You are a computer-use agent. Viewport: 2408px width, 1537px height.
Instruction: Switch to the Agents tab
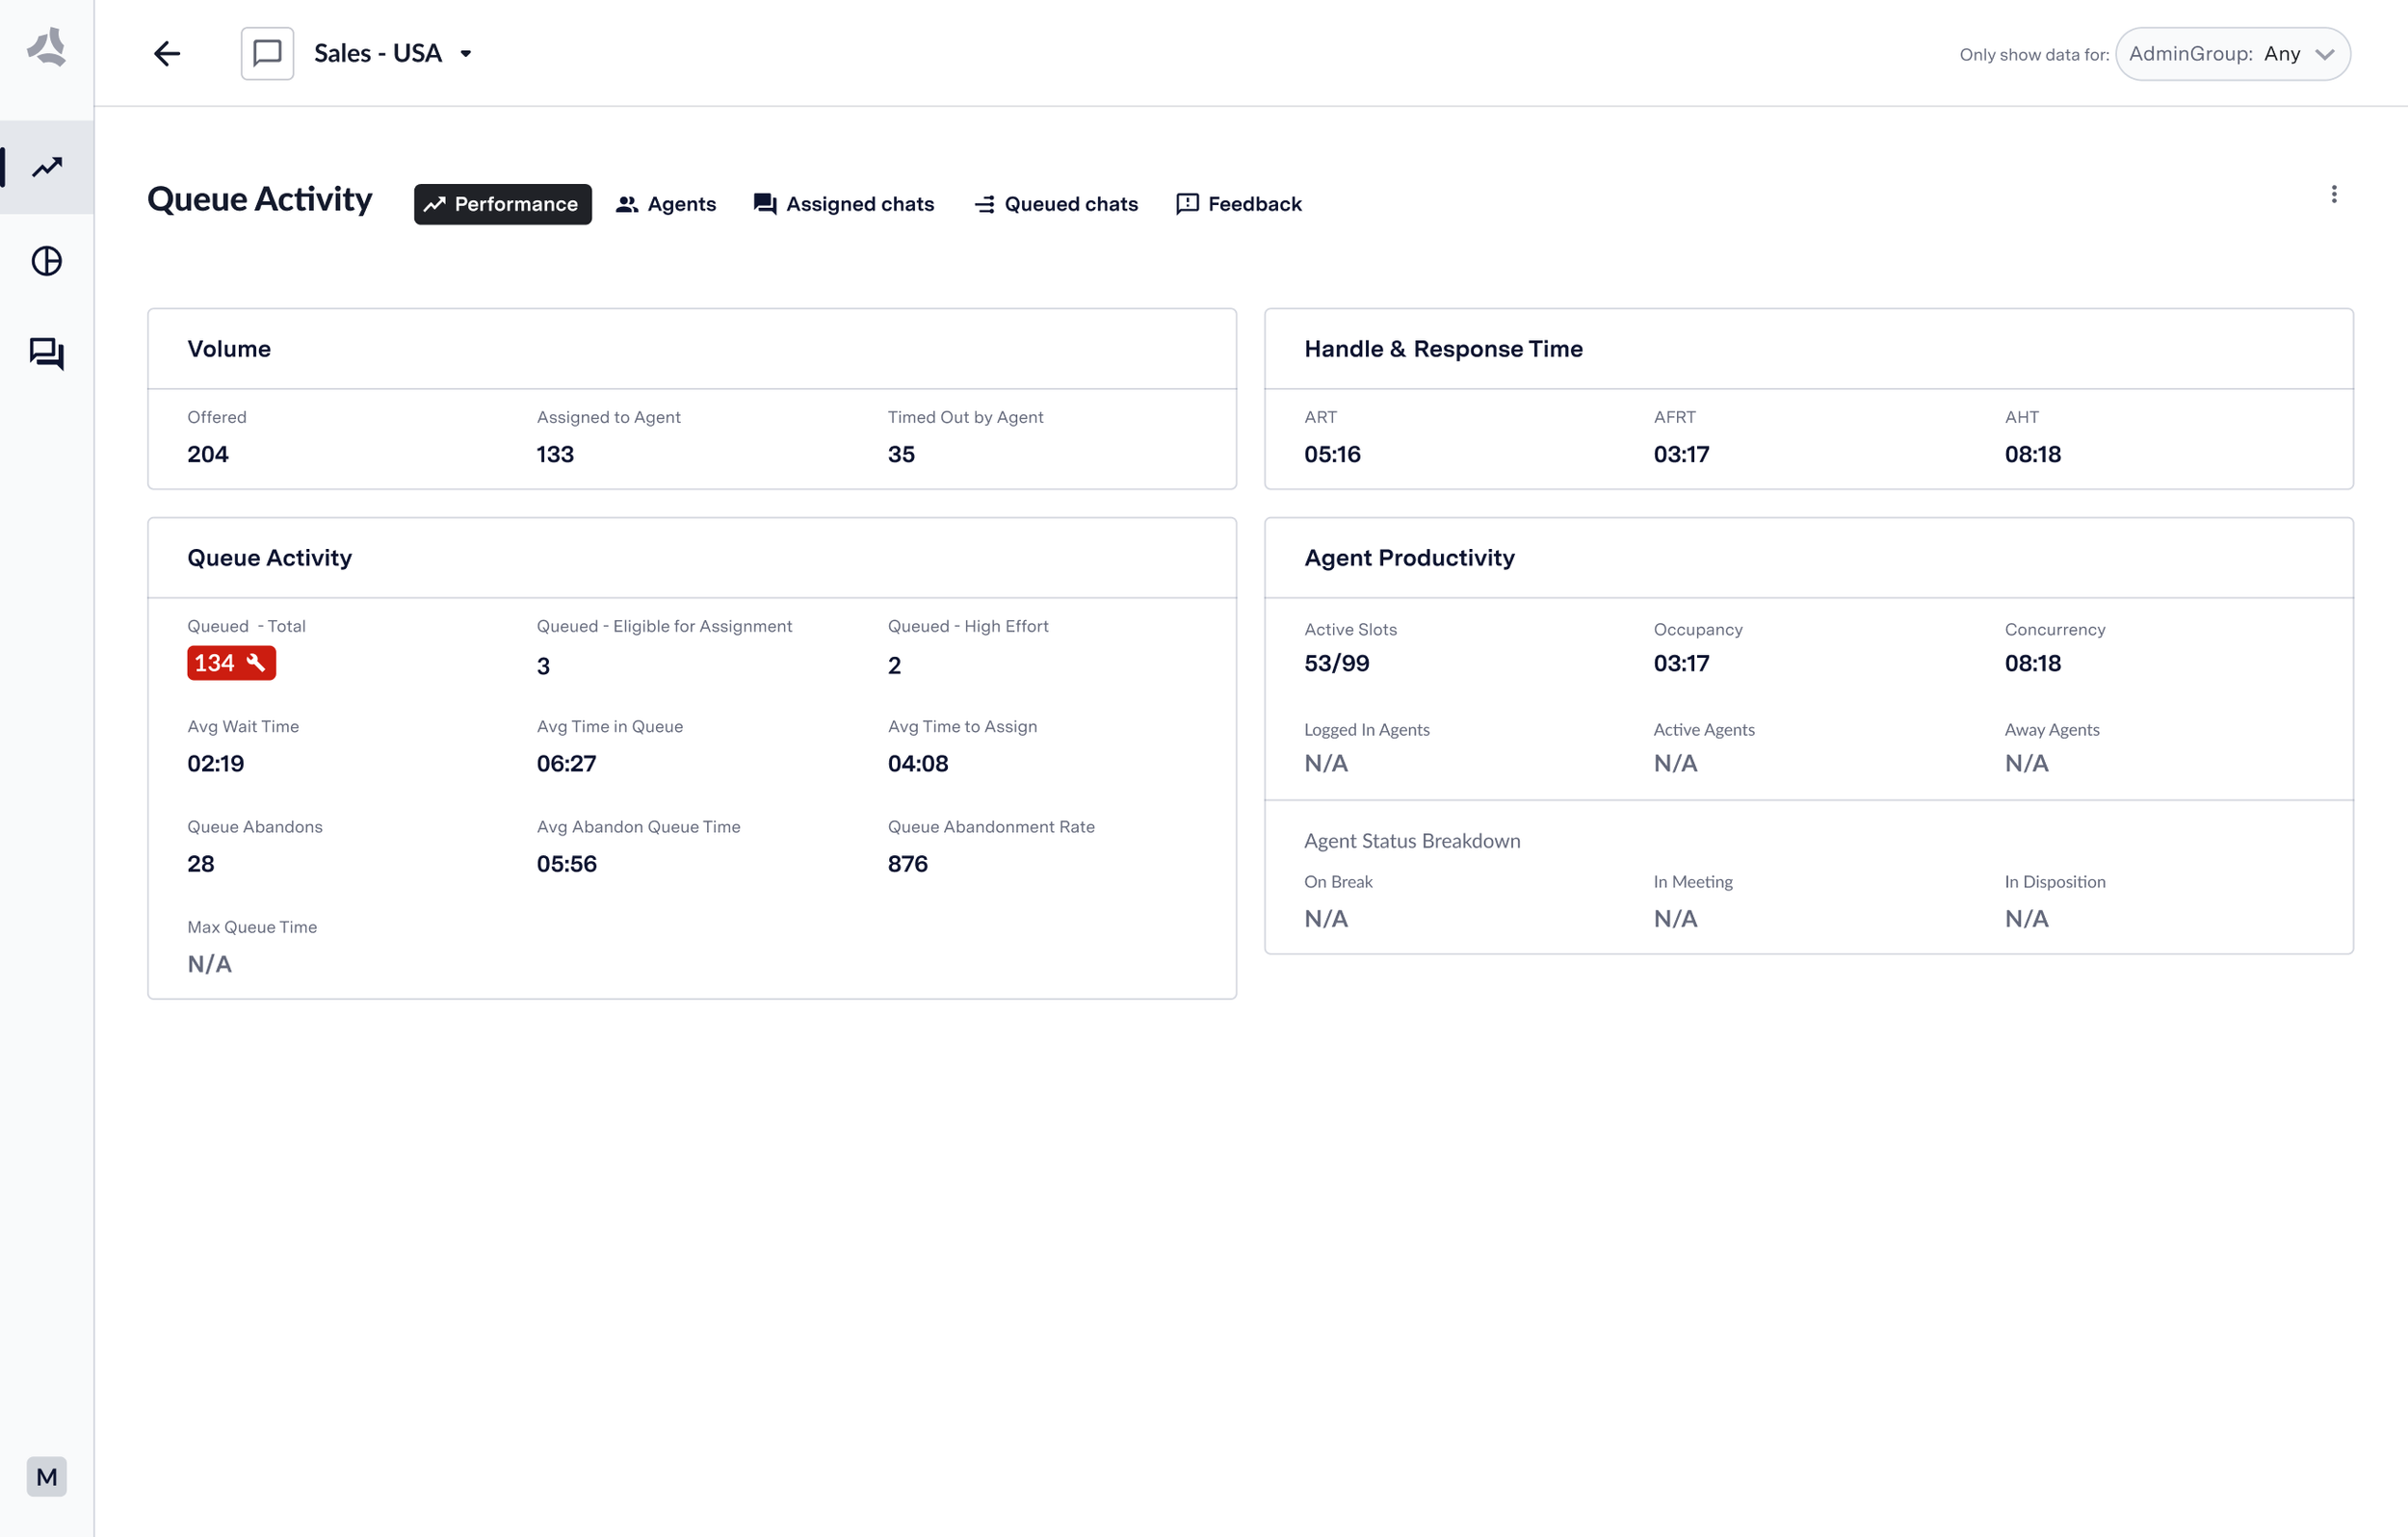pos(666,204)
